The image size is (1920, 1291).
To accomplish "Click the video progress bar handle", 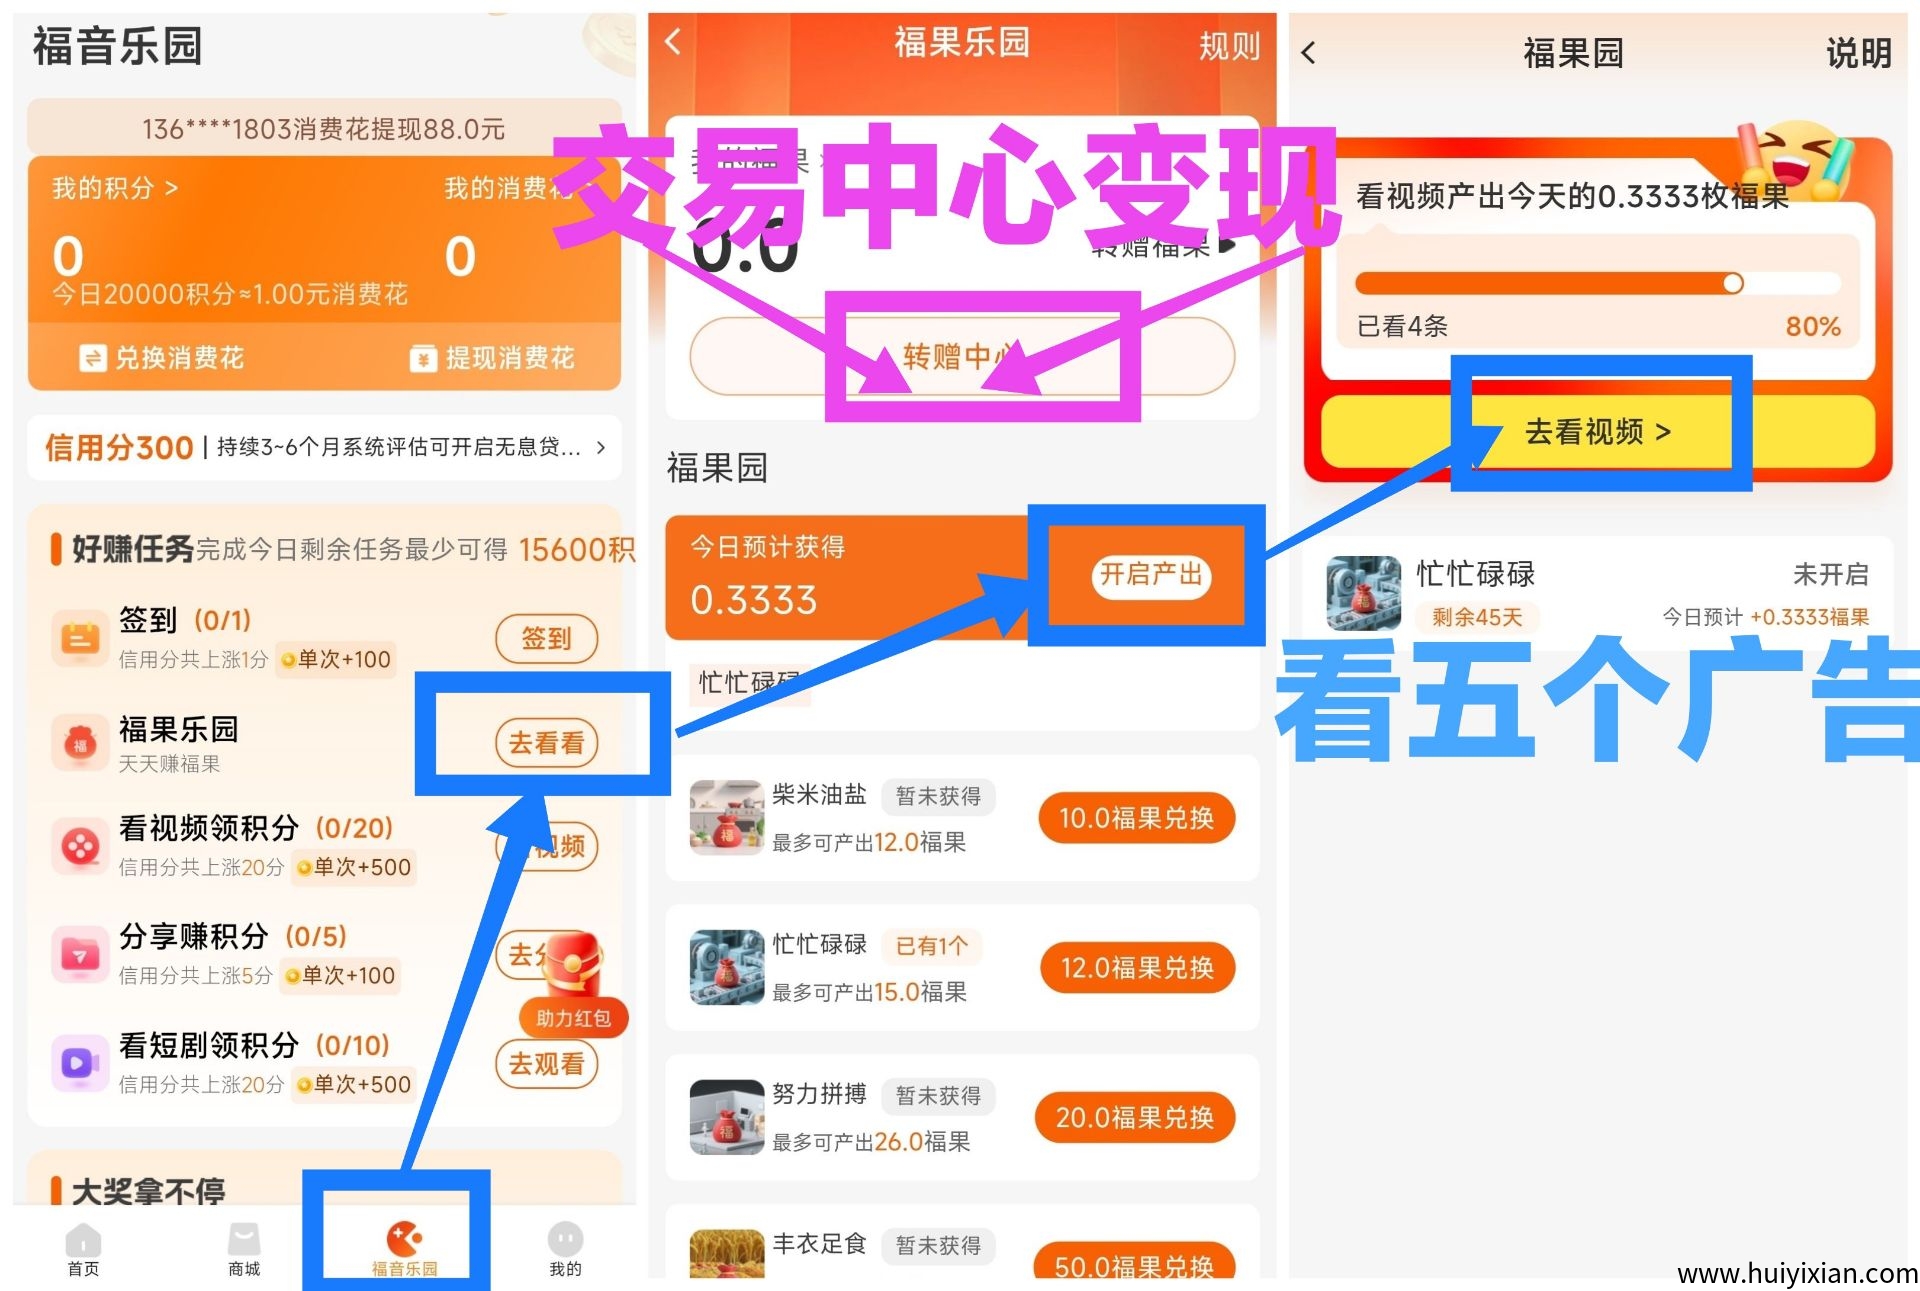I will (1733, 284).
